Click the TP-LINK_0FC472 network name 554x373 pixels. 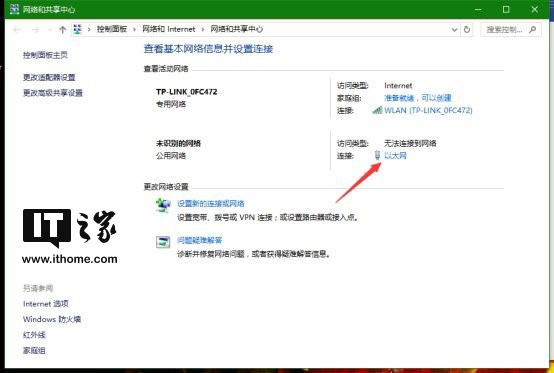click(x=187, y=92)
